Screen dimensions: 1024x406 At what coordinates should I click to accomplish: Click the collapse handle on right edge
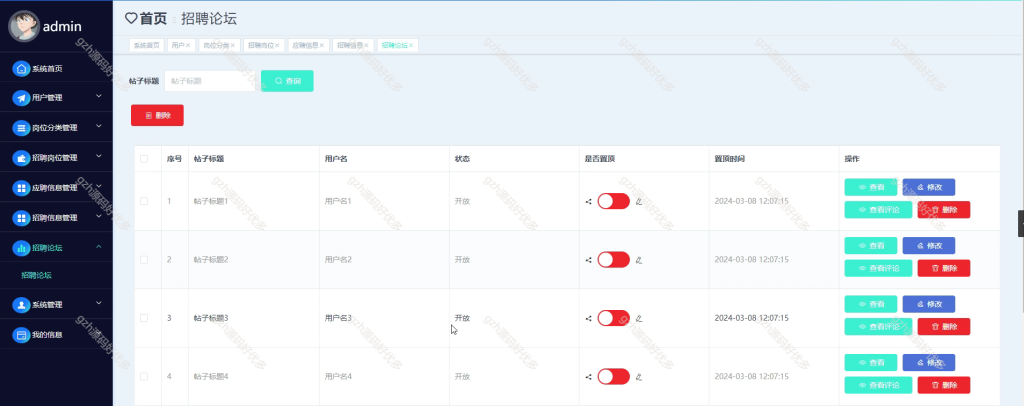click(x=1021, y=223)
